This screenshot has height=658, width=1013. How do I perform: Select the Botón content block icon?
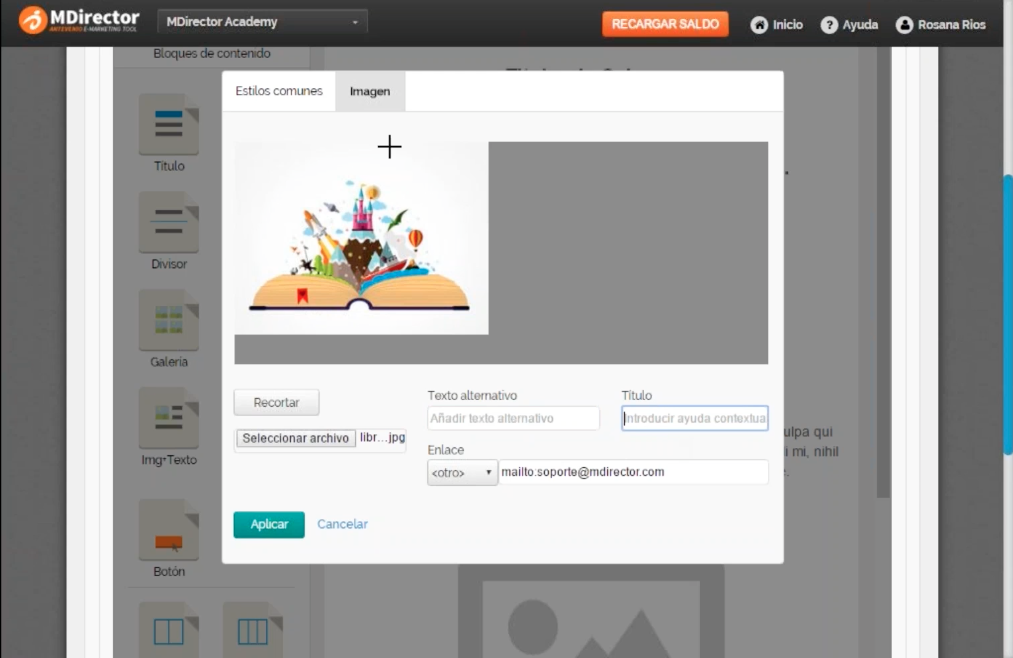click(169, 530)
